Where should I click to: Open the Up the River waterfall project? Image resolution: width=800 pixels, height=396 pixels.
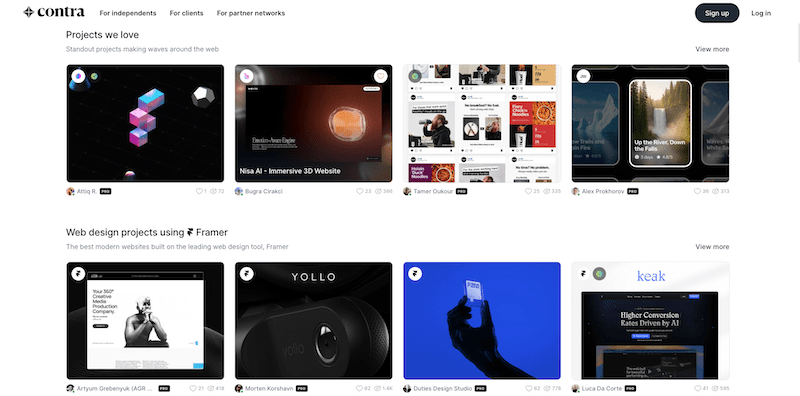click(x=651, y=123)
